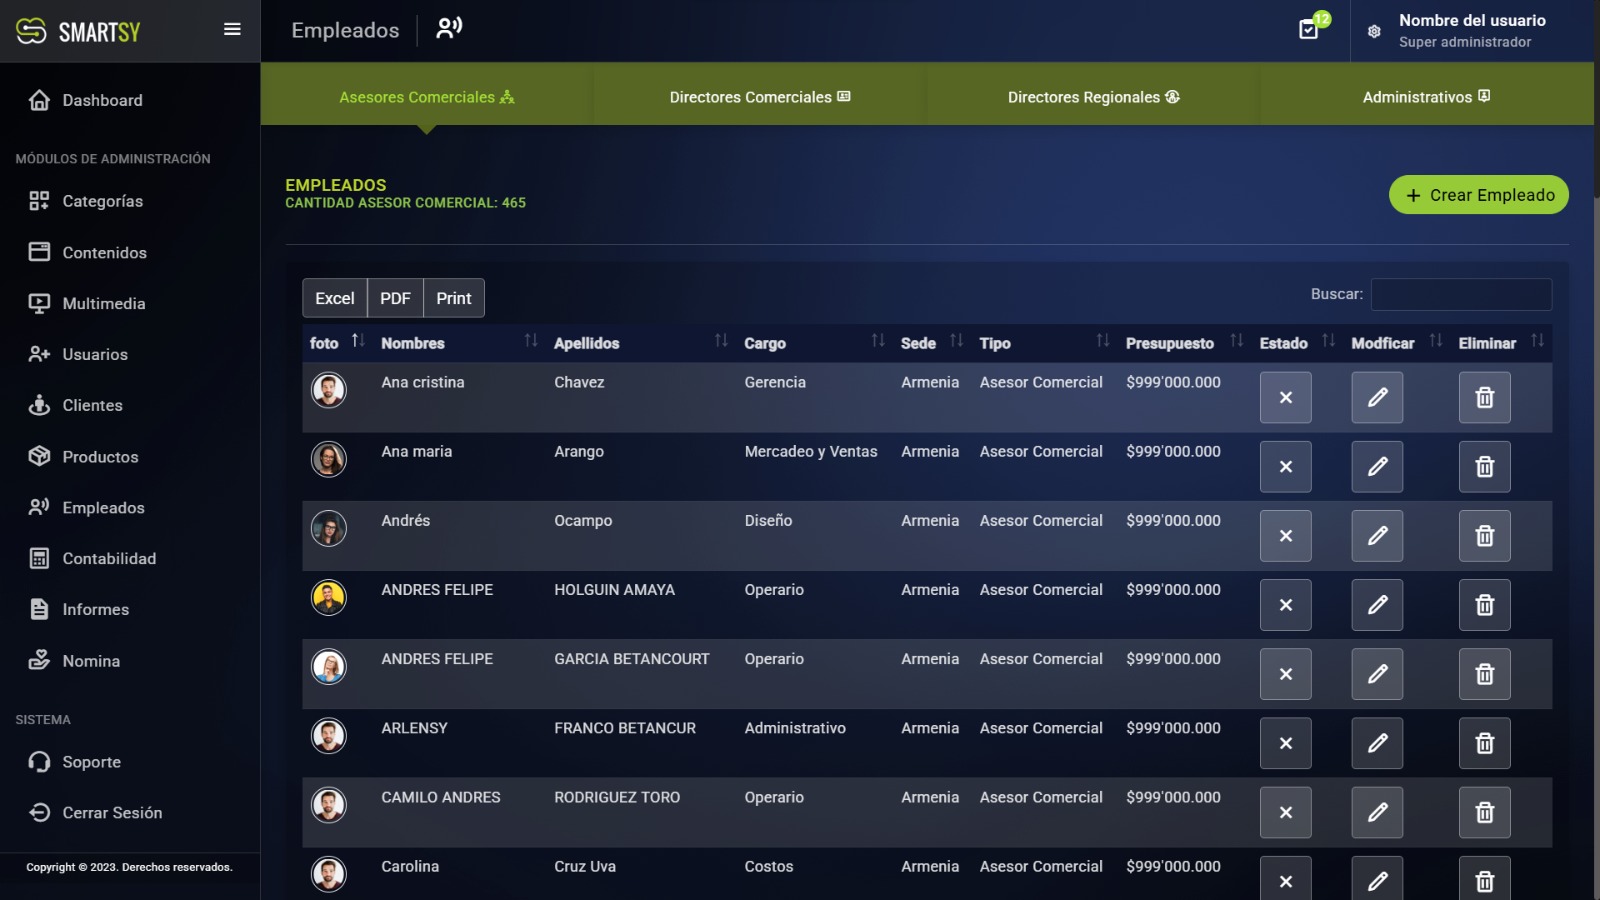Sort table by Cargo column arrows

878,341
